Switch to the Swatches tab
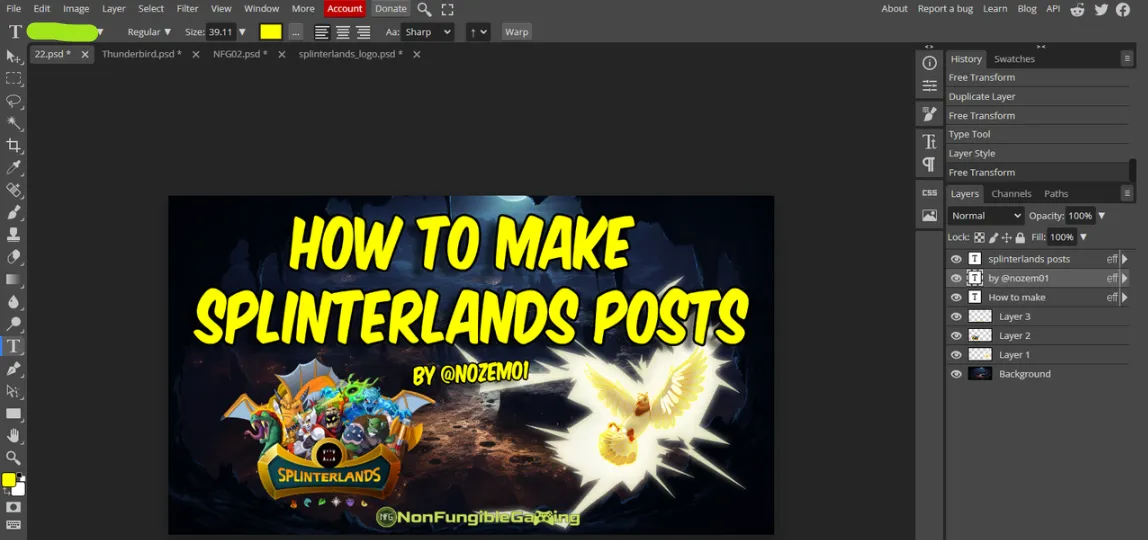The height and width of the screenshot is (540, 1148). pyautogui.click(x=1014, y=59)
